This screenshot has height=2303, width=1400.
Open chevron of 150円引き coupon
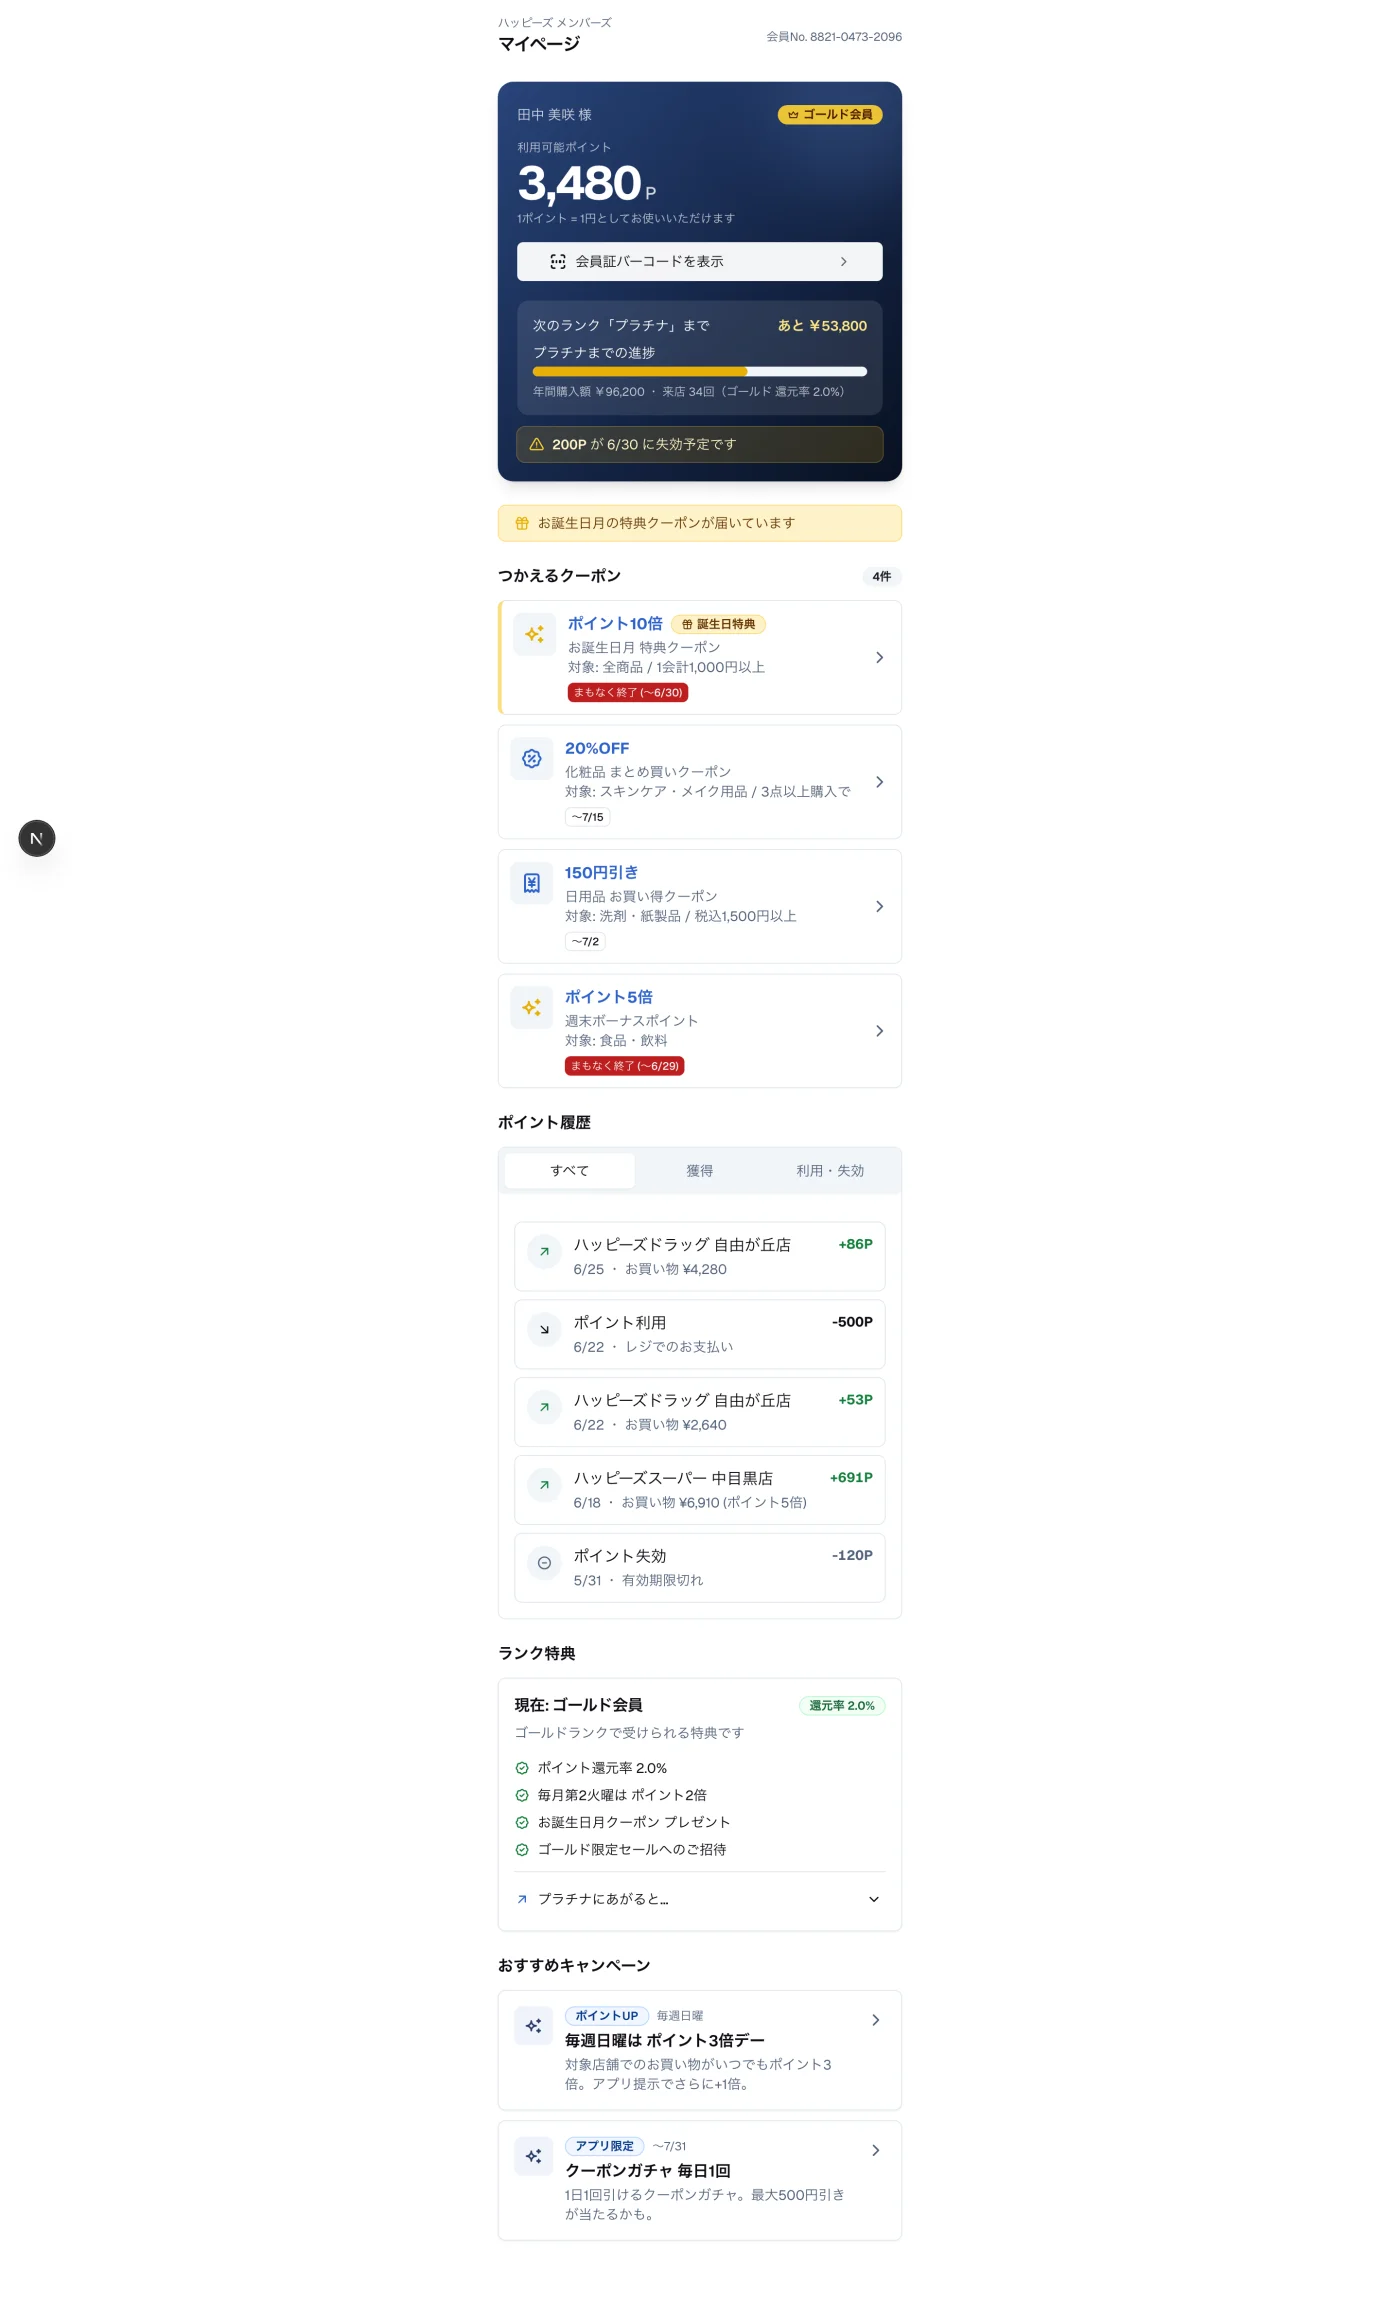(x=880, y=907)
